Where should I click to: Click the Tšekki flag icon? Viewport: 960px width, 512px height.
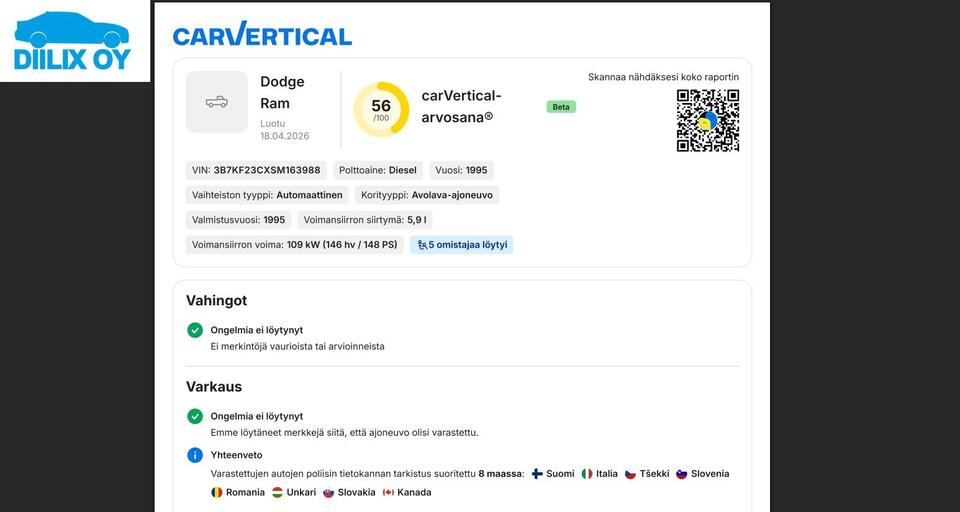[630, 474]
